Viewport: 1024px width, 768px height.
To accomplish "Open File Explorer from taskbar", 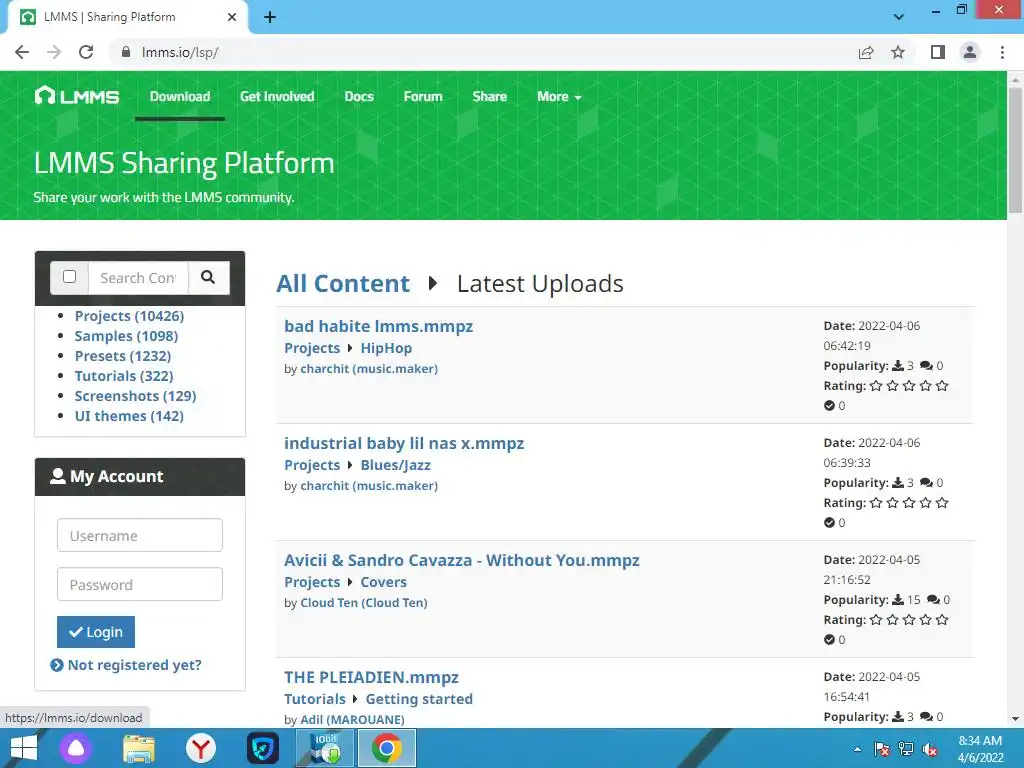I will [139, 748].
